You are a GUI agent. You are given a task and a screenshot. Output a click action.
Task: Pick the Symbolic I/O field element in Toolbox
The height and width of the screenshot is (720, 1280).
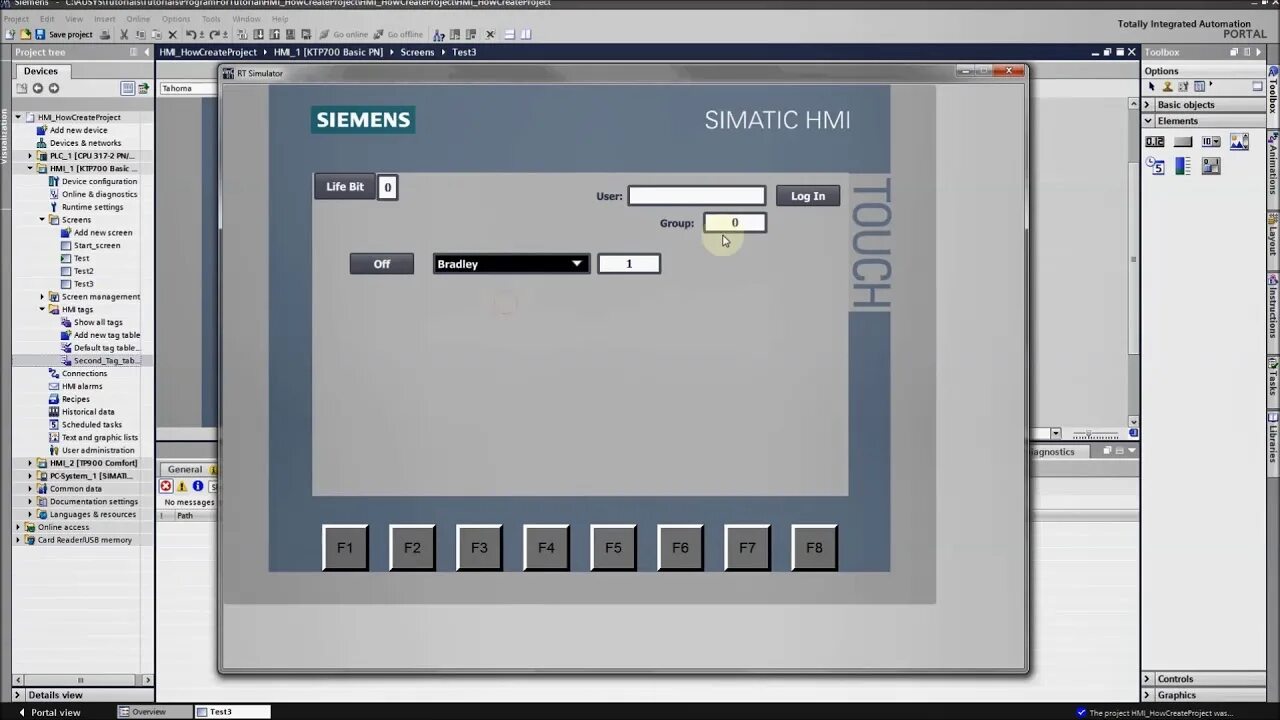click(1211, 142)
